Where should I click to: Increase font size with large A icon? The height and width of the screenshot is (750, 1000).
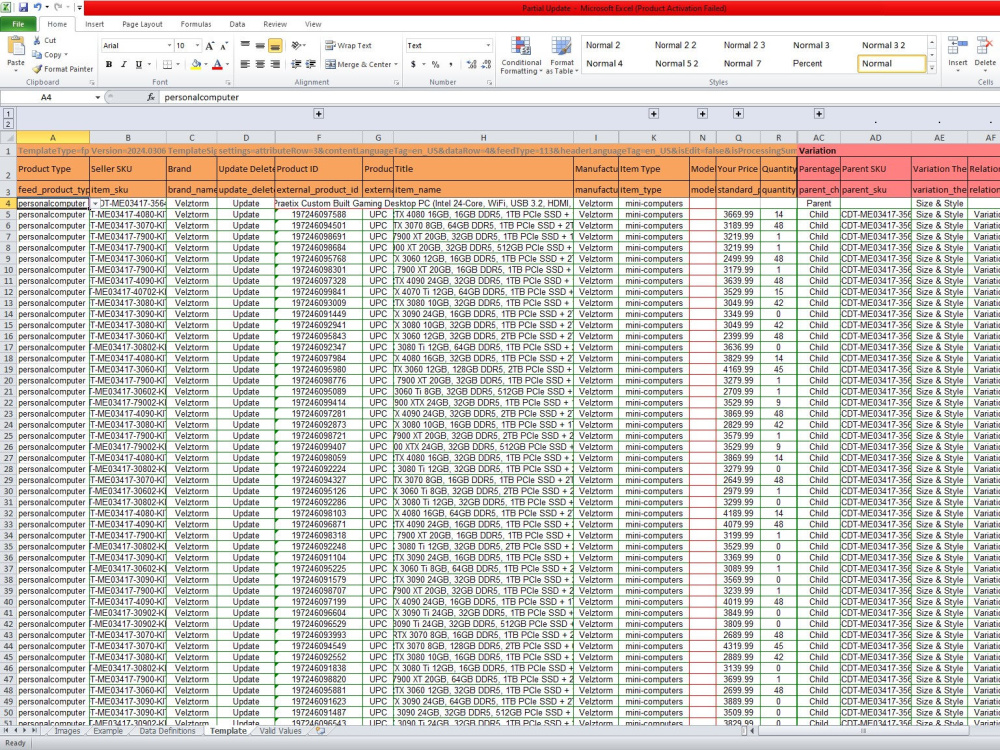[x=210, y=45]
